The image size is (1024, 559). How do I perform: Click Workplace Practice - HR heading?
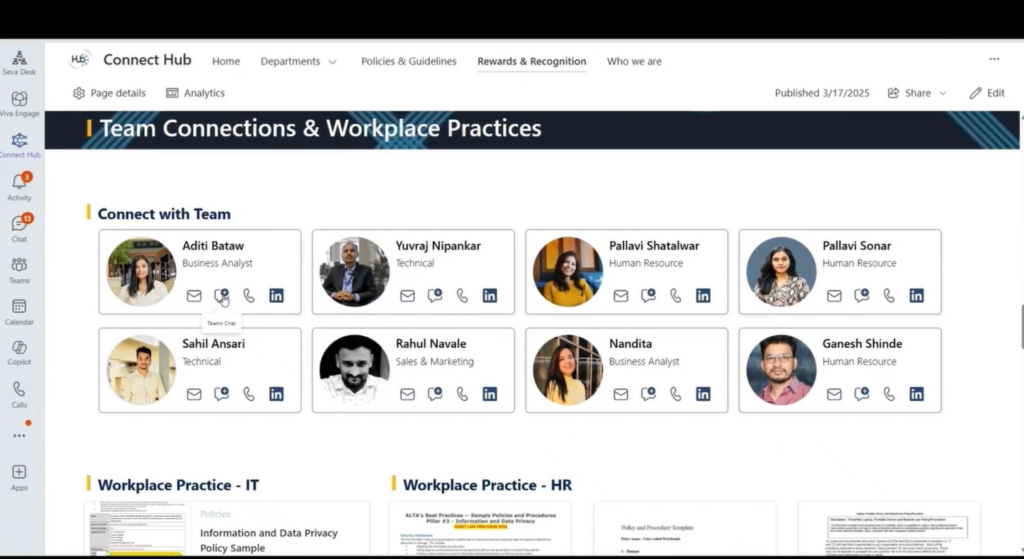[487, 485]
